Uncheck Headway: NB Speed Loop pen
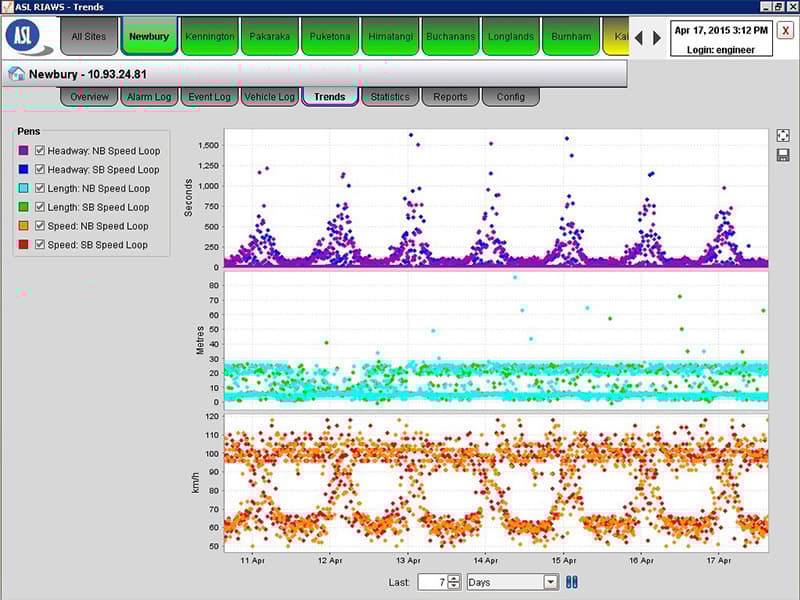The image size is (800, 600). coord(40,150)
